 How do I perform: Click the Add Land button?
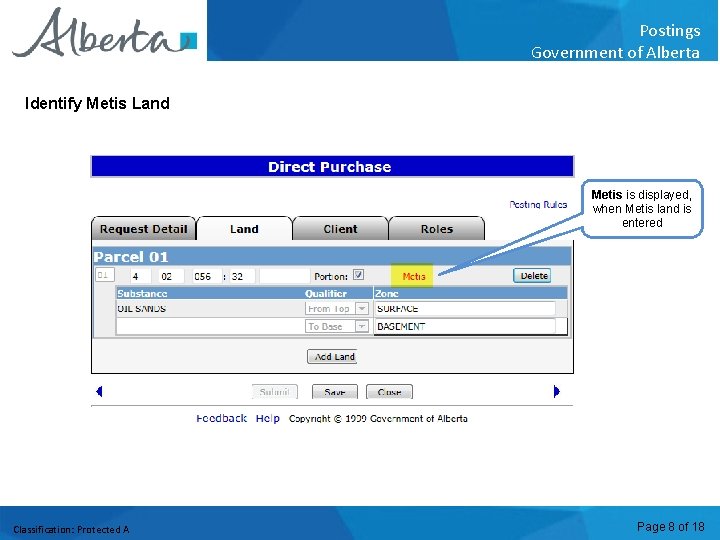(x=332, y=356)
